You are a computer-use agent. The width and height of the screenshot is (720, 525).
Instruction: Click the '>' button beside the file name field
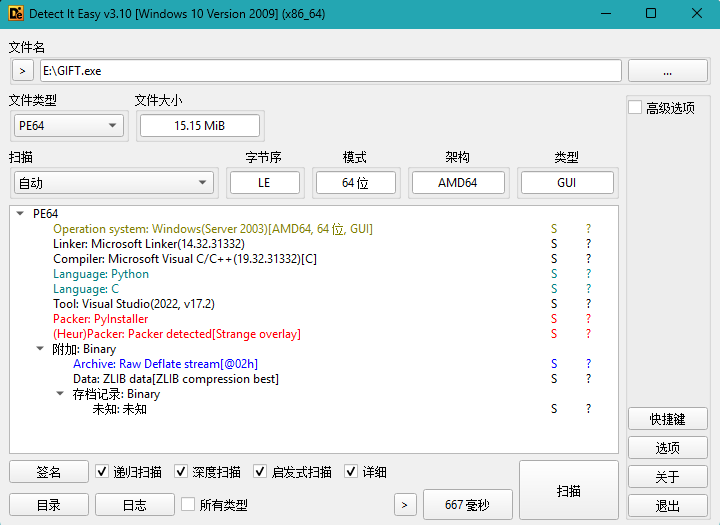point(22,71)
